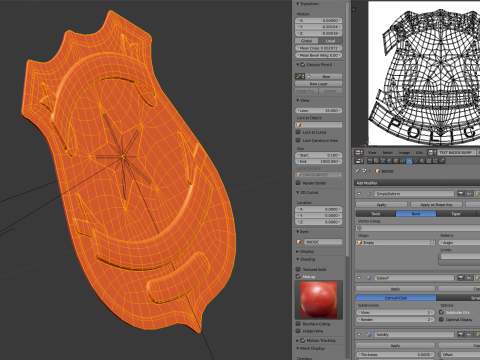This screenshot has height=360, width=480.
Task: Click the image browse icon beside TEXT BADGE BUMP
Action: point(431,152)
